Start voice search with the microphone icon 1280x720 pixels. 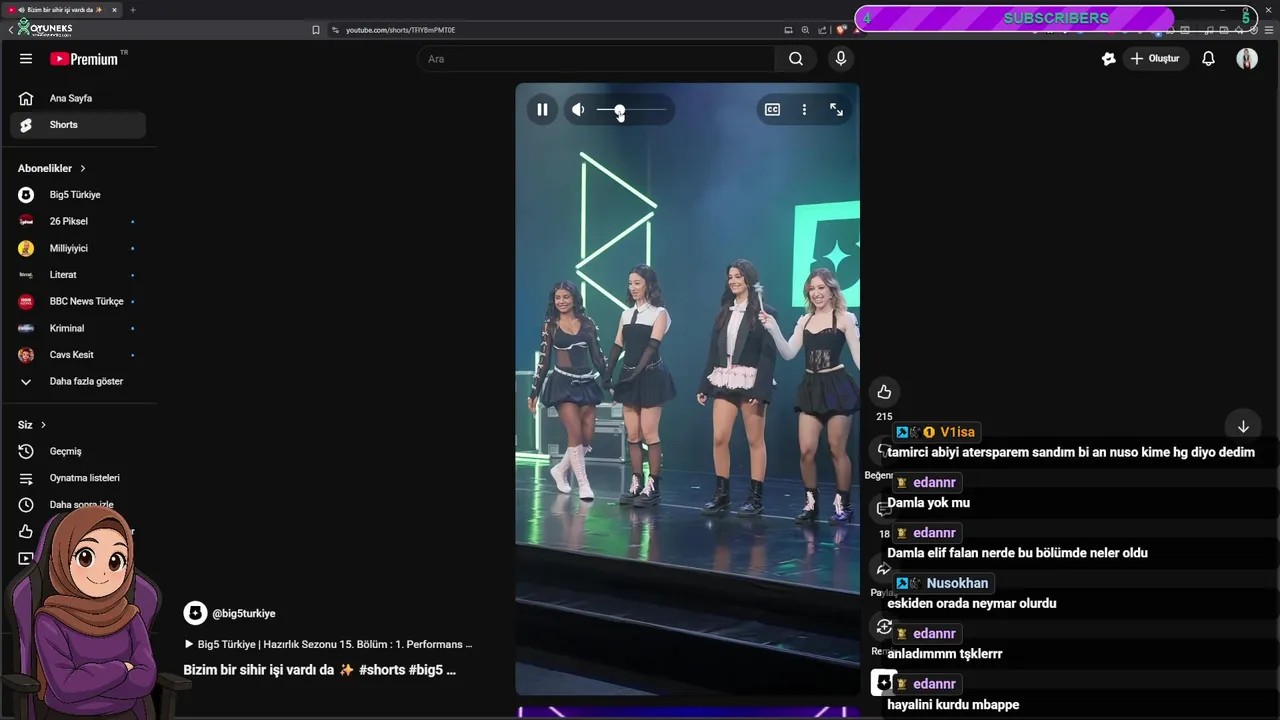[841, 59]
